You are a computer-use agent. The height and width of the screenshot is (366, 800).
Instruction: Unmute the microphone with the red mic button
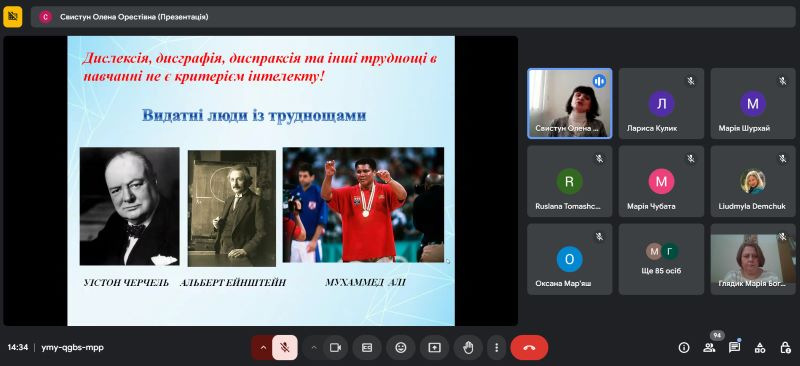(x=285, y=348)
